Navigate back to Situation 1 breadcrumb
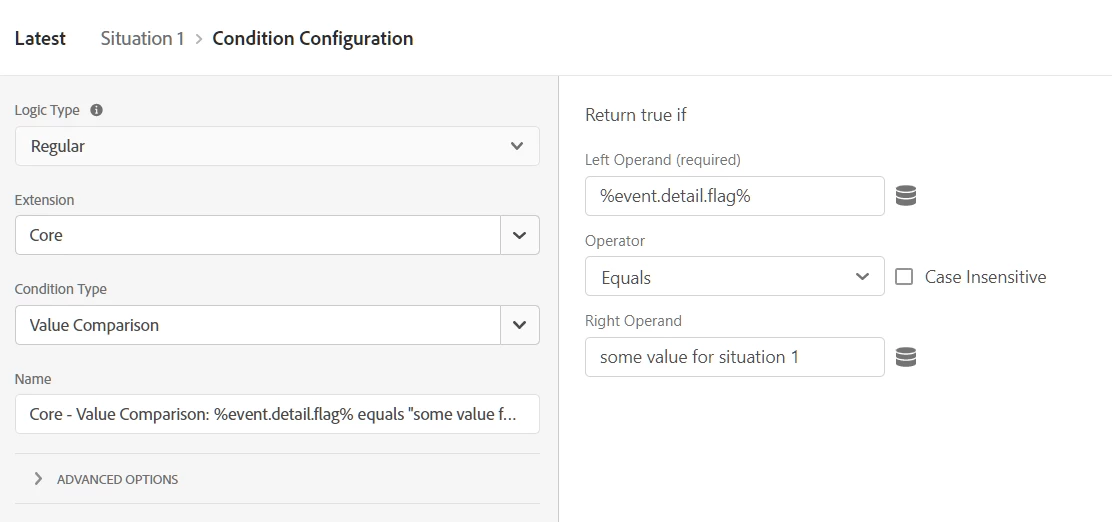1112x522 pixels. coord(142,39)
